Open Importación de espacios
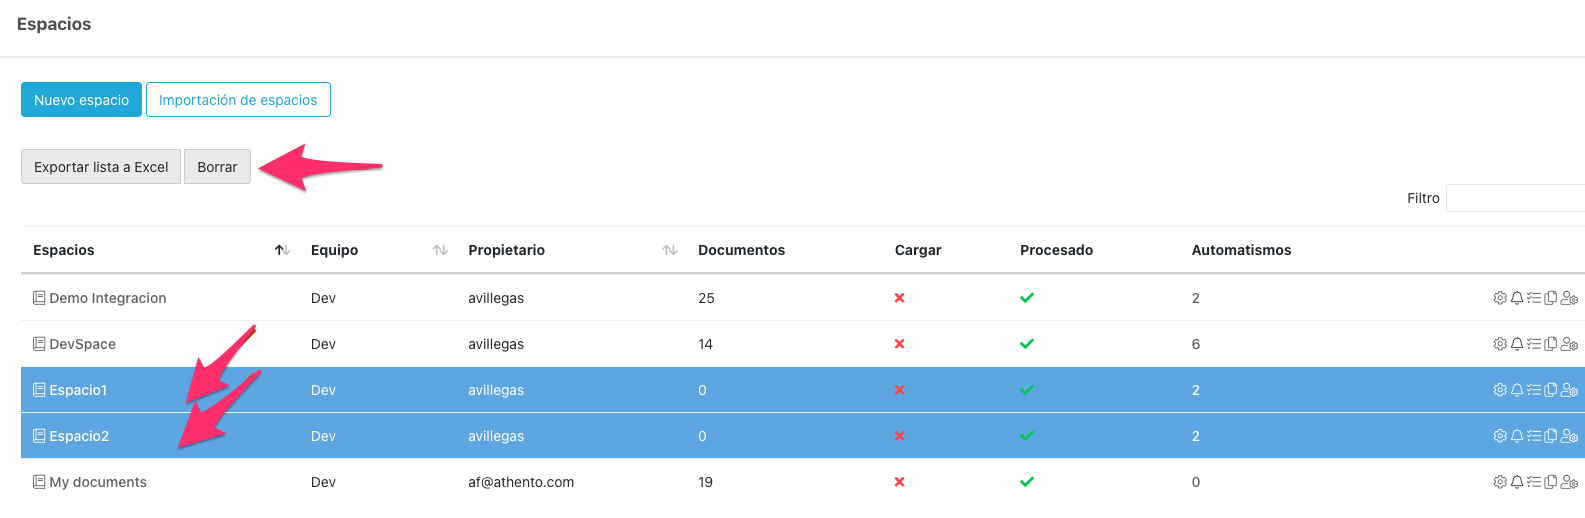The image size is (1585, 518). click(238, 100)
